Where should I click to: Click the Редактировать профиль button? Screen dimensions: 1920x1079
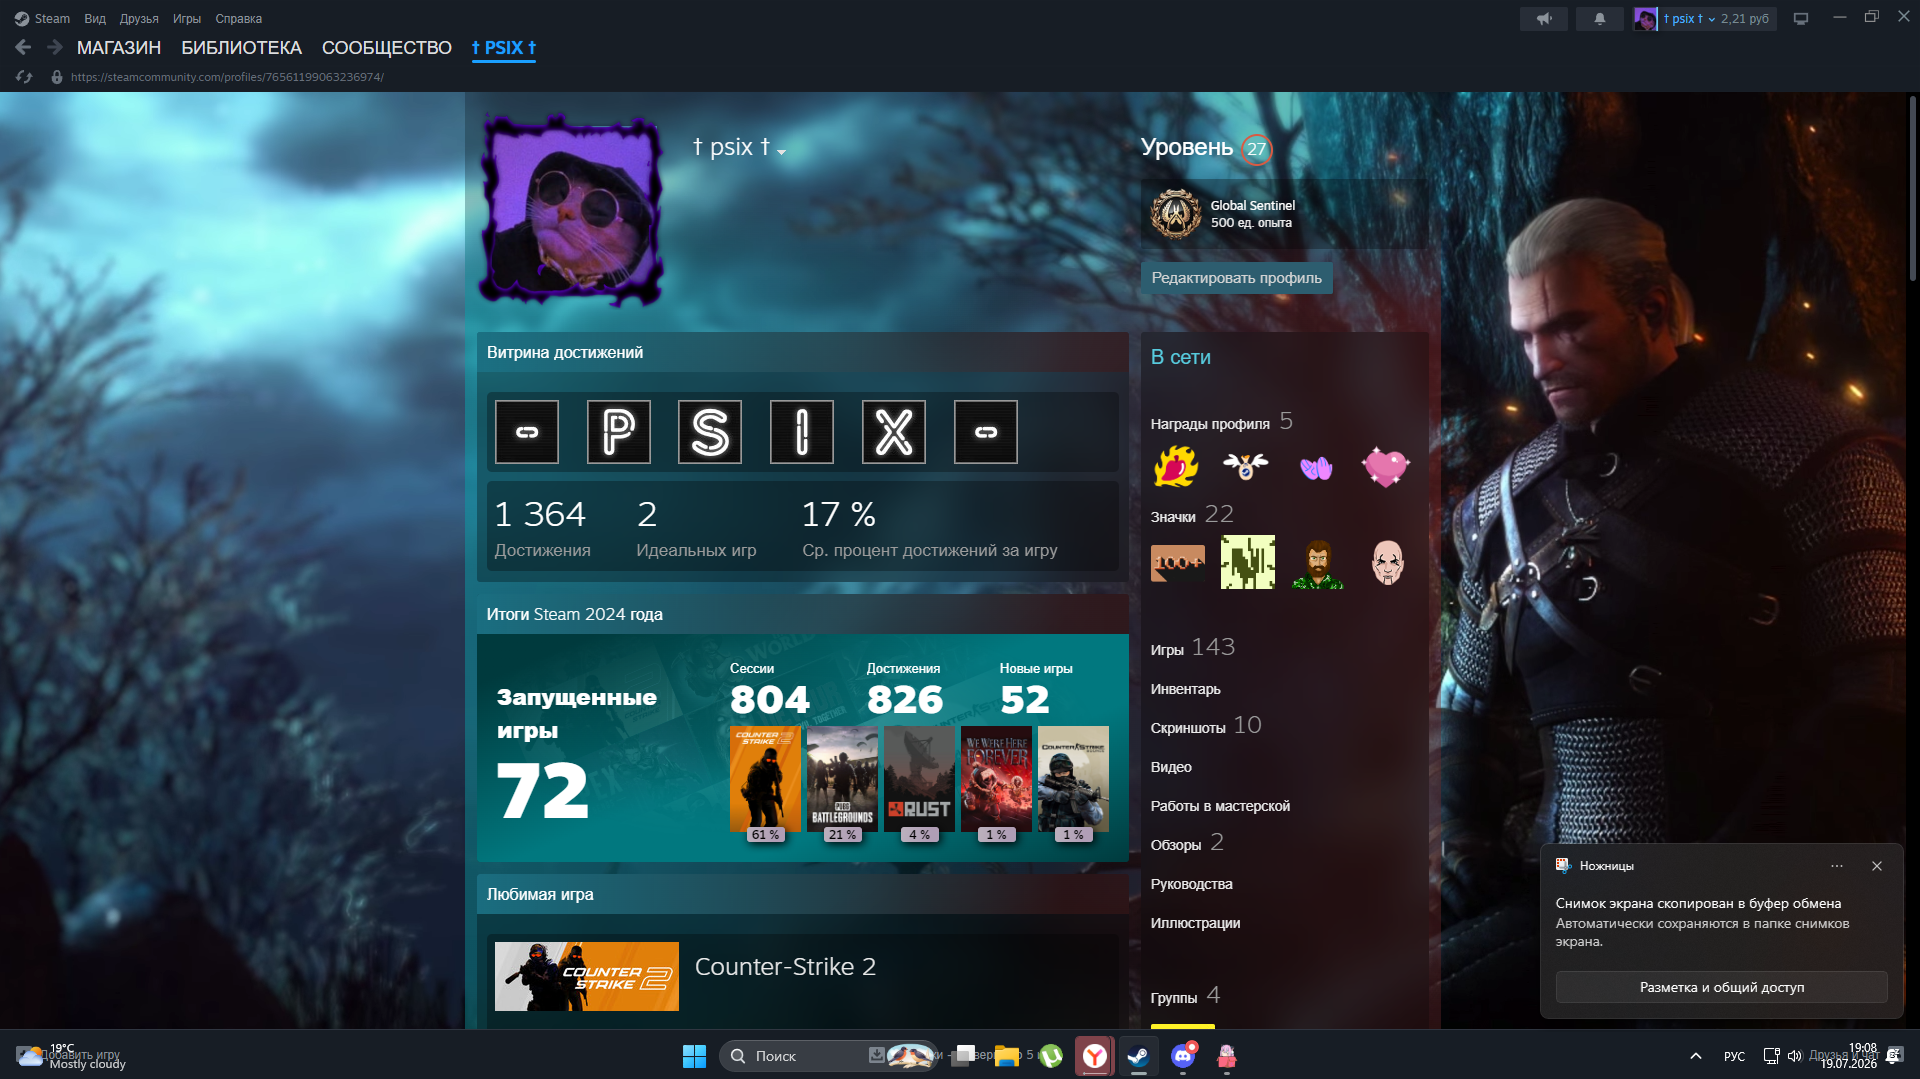point(1236,278)
